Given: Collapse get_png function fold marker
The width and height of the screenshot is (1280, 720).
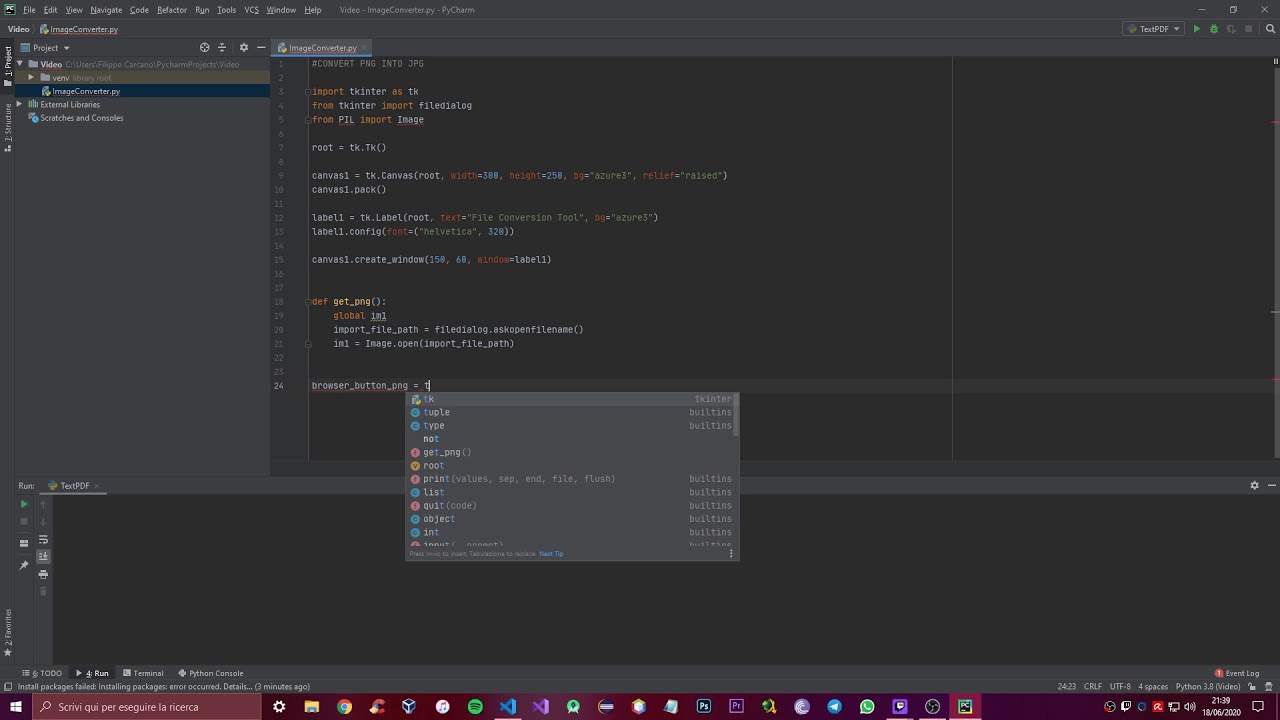Looking at the screenshot, I should [309, 301].
